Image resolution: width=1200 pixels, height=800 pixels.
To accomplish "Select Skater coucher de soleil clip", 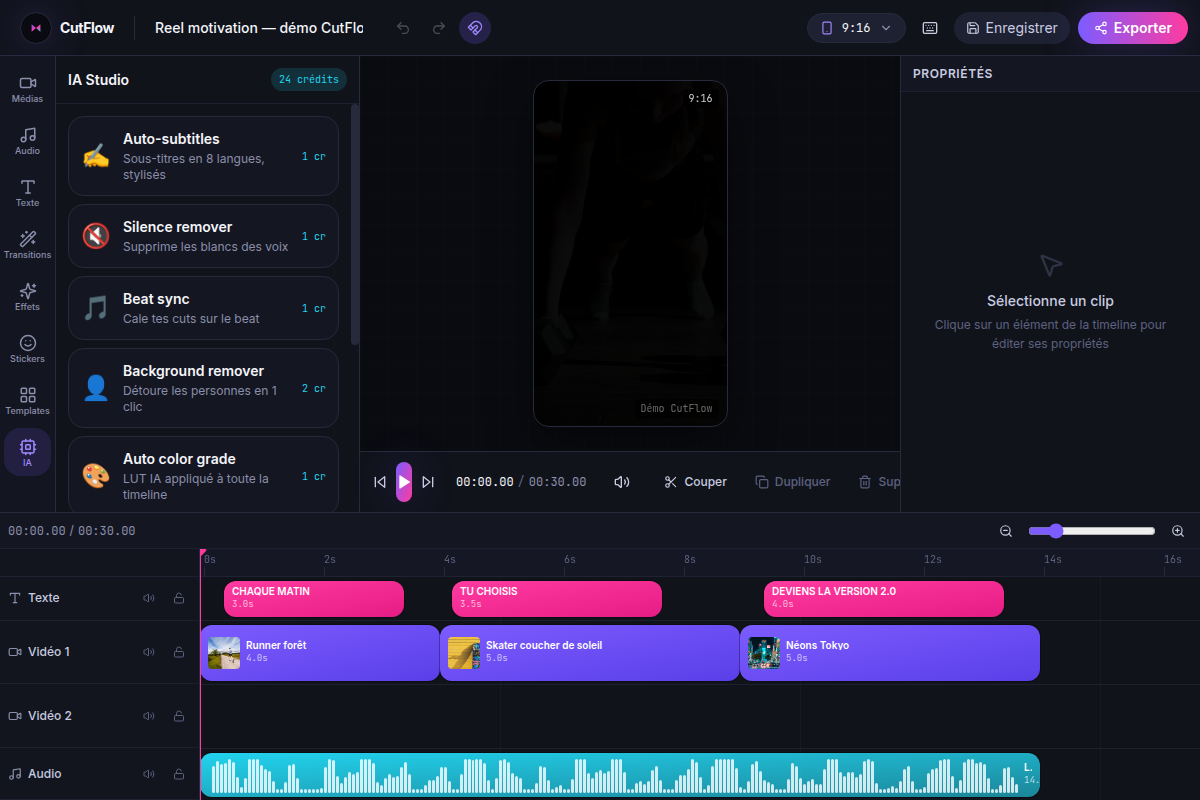I will tap(590, 653).
